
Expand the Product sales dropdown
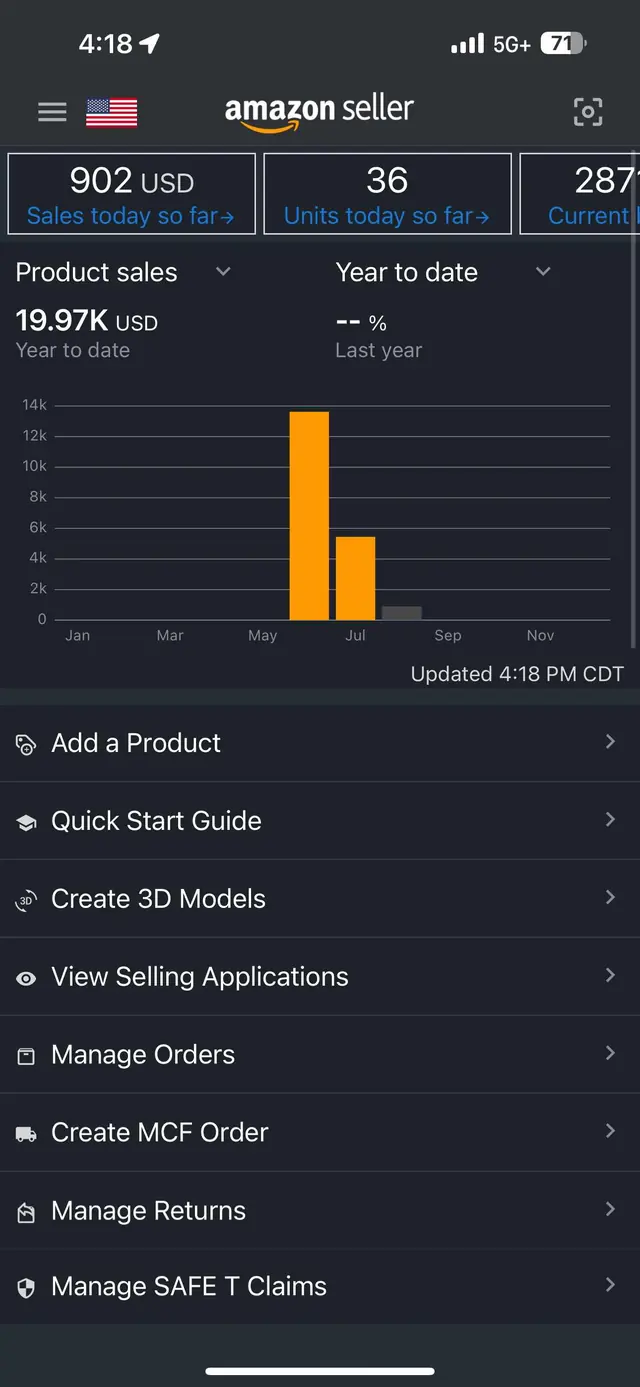pyautogui.click(x=223, y=272)
